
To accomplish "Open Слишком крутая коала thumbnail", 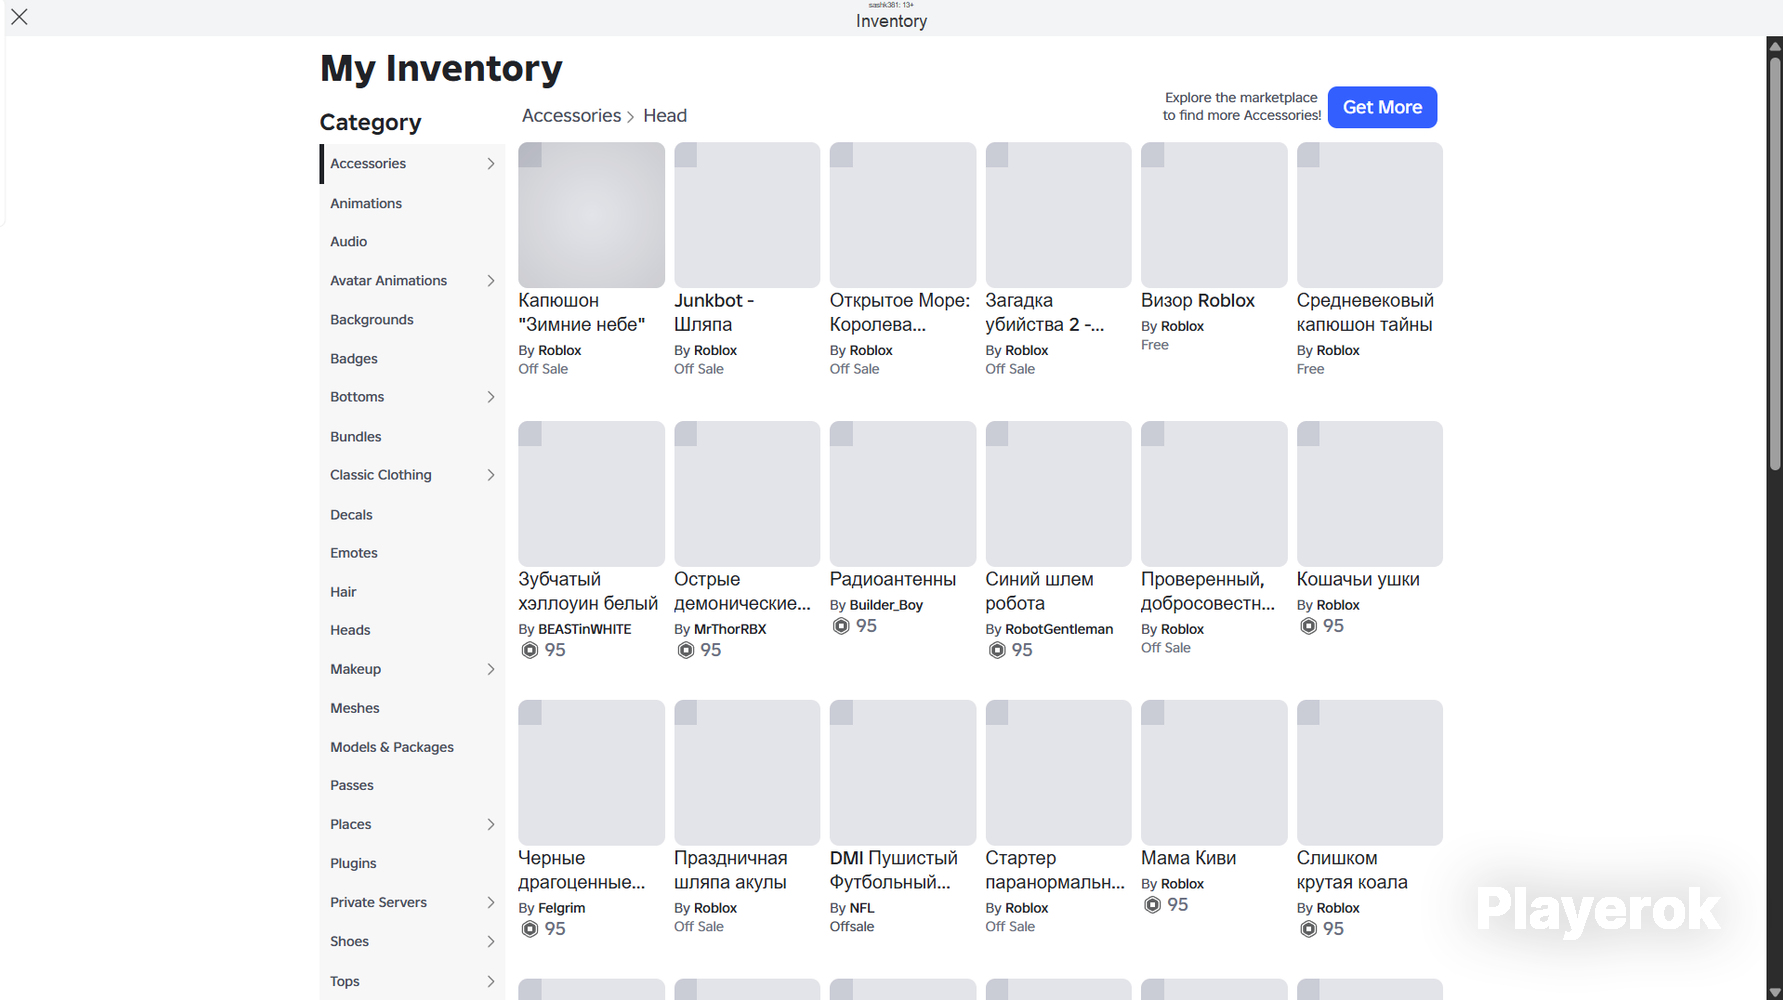I will [x=1370, y=773].
